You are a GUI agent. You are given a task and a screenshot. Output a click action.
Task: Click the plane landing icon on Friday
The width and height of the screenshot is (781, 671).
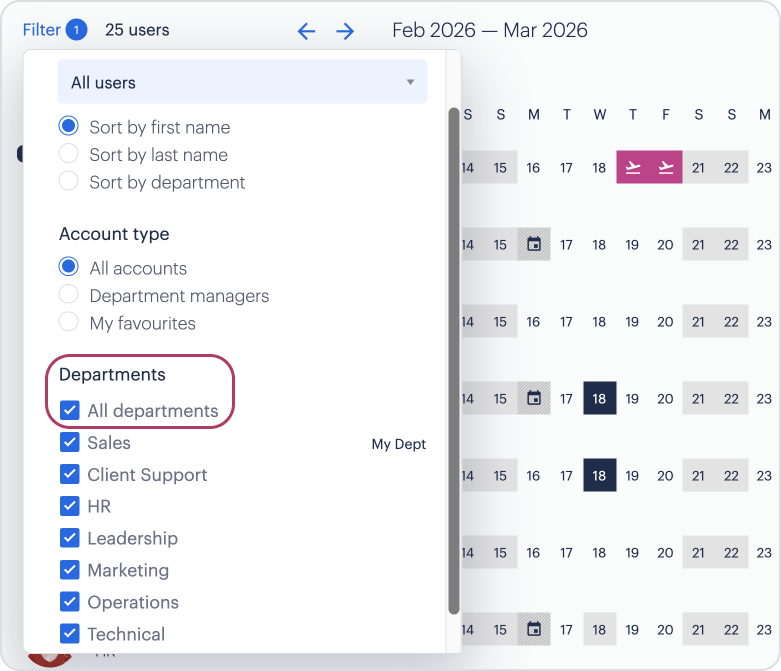(x=665, y=167)
